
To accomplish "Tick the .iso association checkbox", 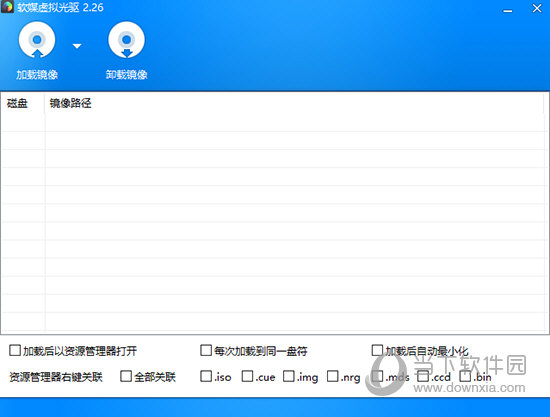I will 206,376.
